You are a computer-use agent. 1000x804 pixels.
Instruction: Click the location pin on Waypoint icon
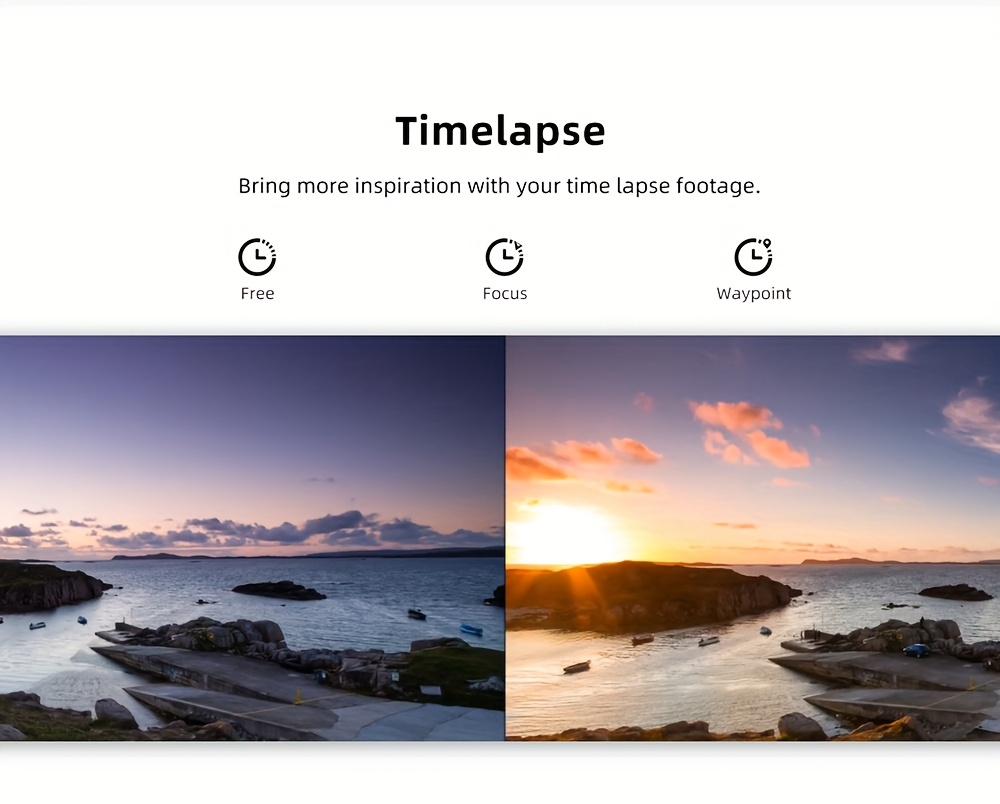pos(767,244)
